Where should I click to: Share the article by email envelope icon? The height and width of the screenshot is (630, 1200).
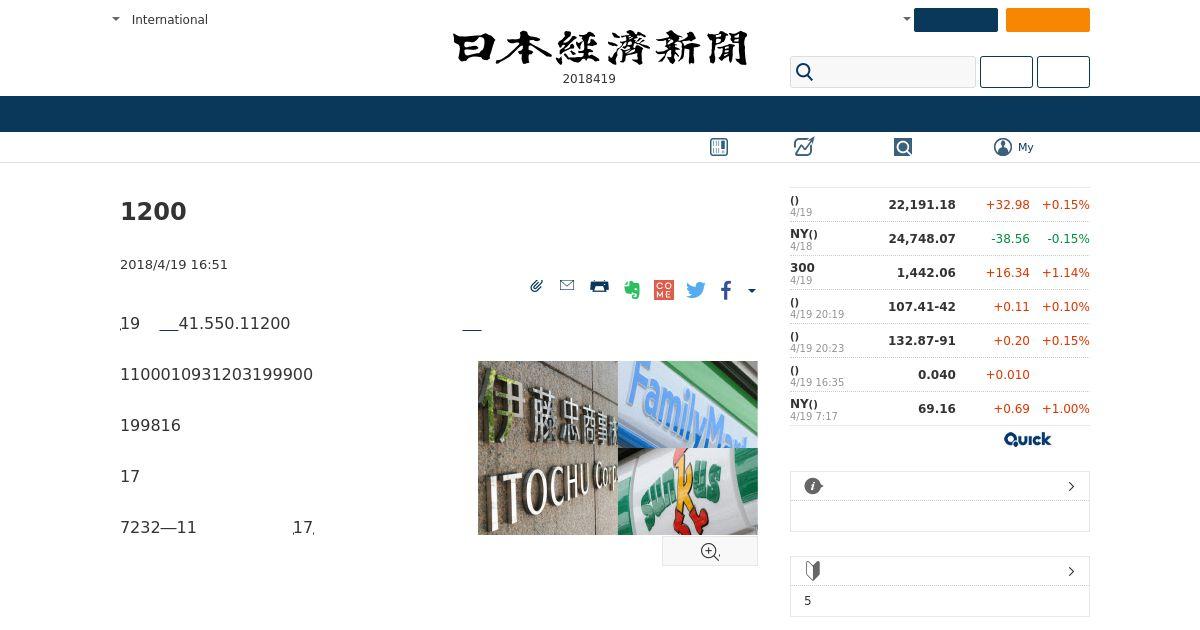click(x=567, y=286)
